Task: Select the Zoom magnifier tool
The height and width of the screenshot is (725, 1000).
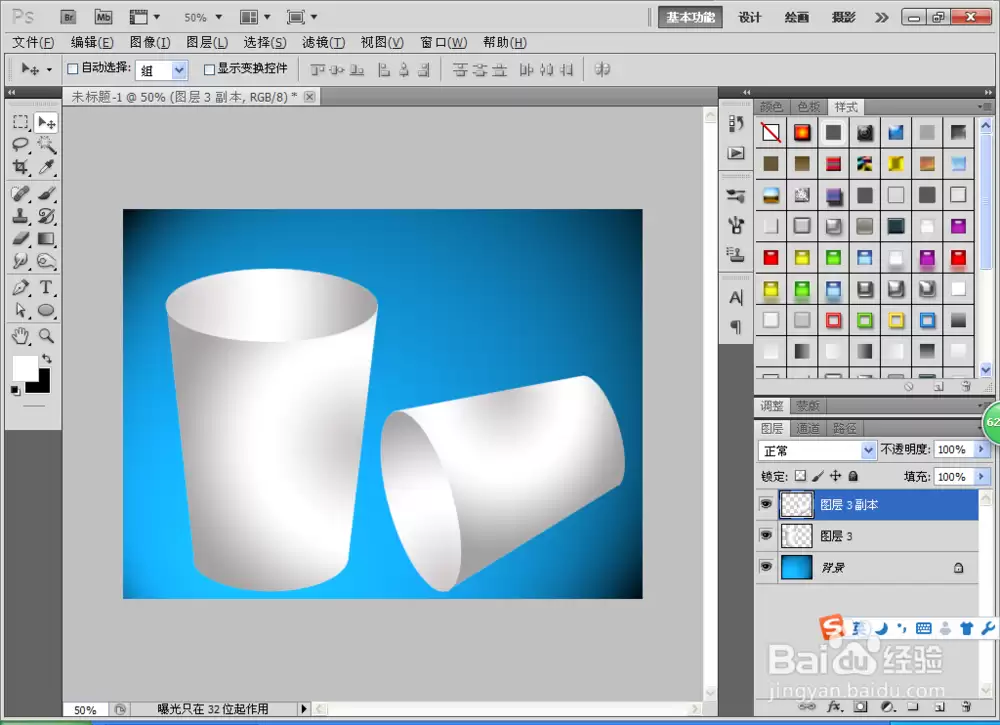Action: pyautogui.click(x=46, y=336)
